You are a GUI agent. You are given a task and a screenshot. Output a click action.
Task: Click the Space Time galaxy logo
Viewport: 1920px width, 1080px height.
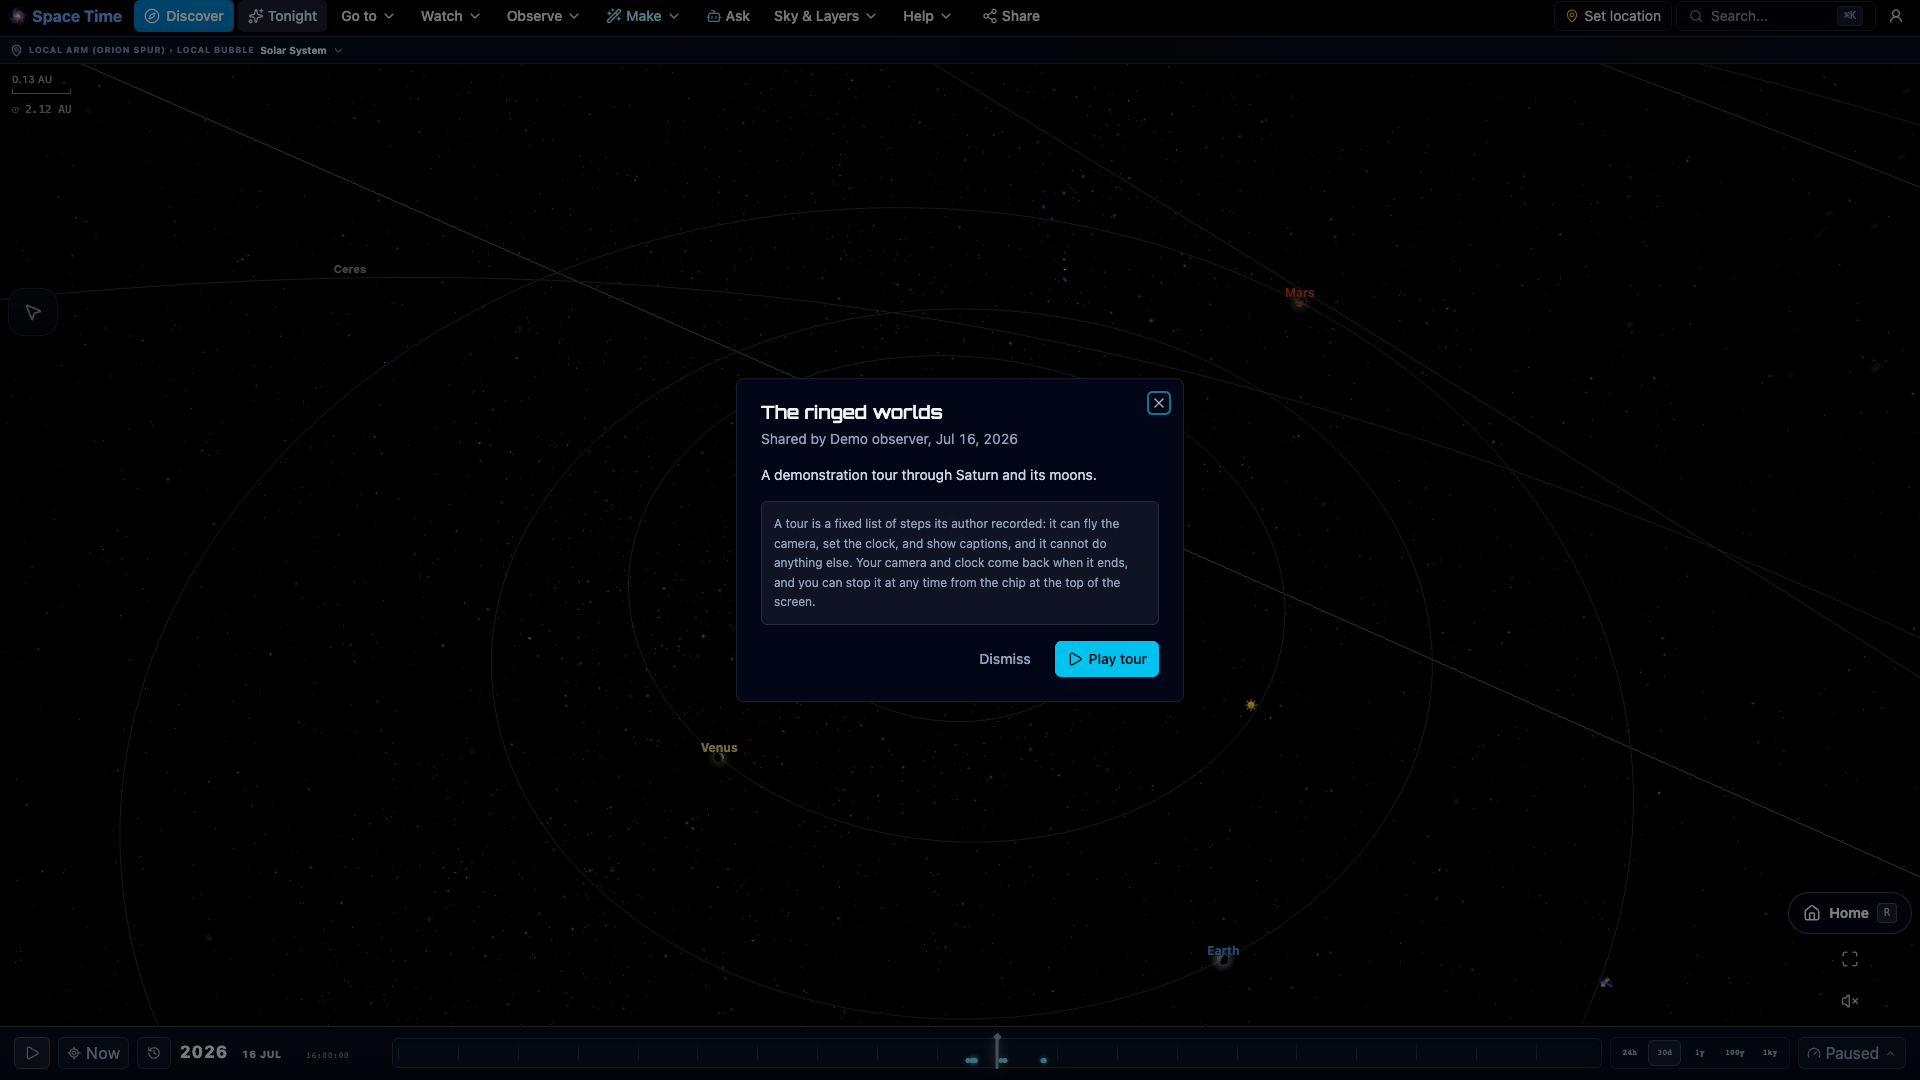pyautogui.click(x=17, y=16)
